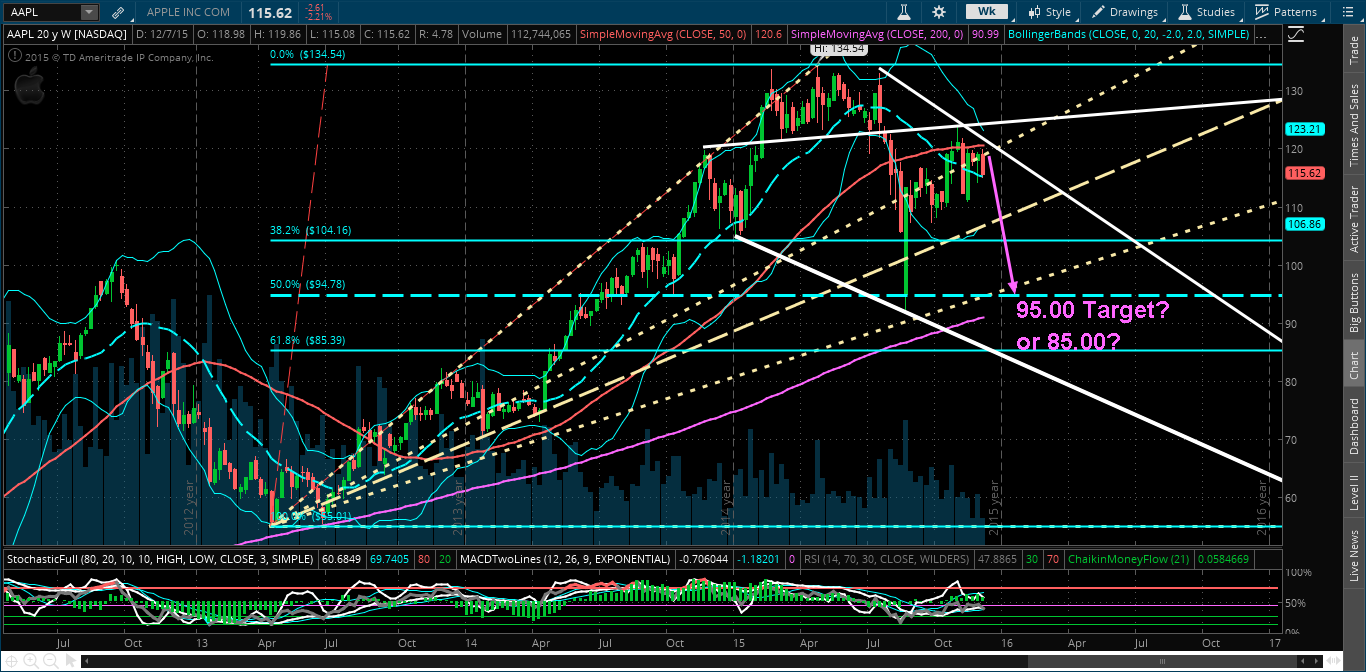The height and width of the screenshot is (672, 1366).
Task: Click the zoom out magnifier icon
Action: click(50, 661)
